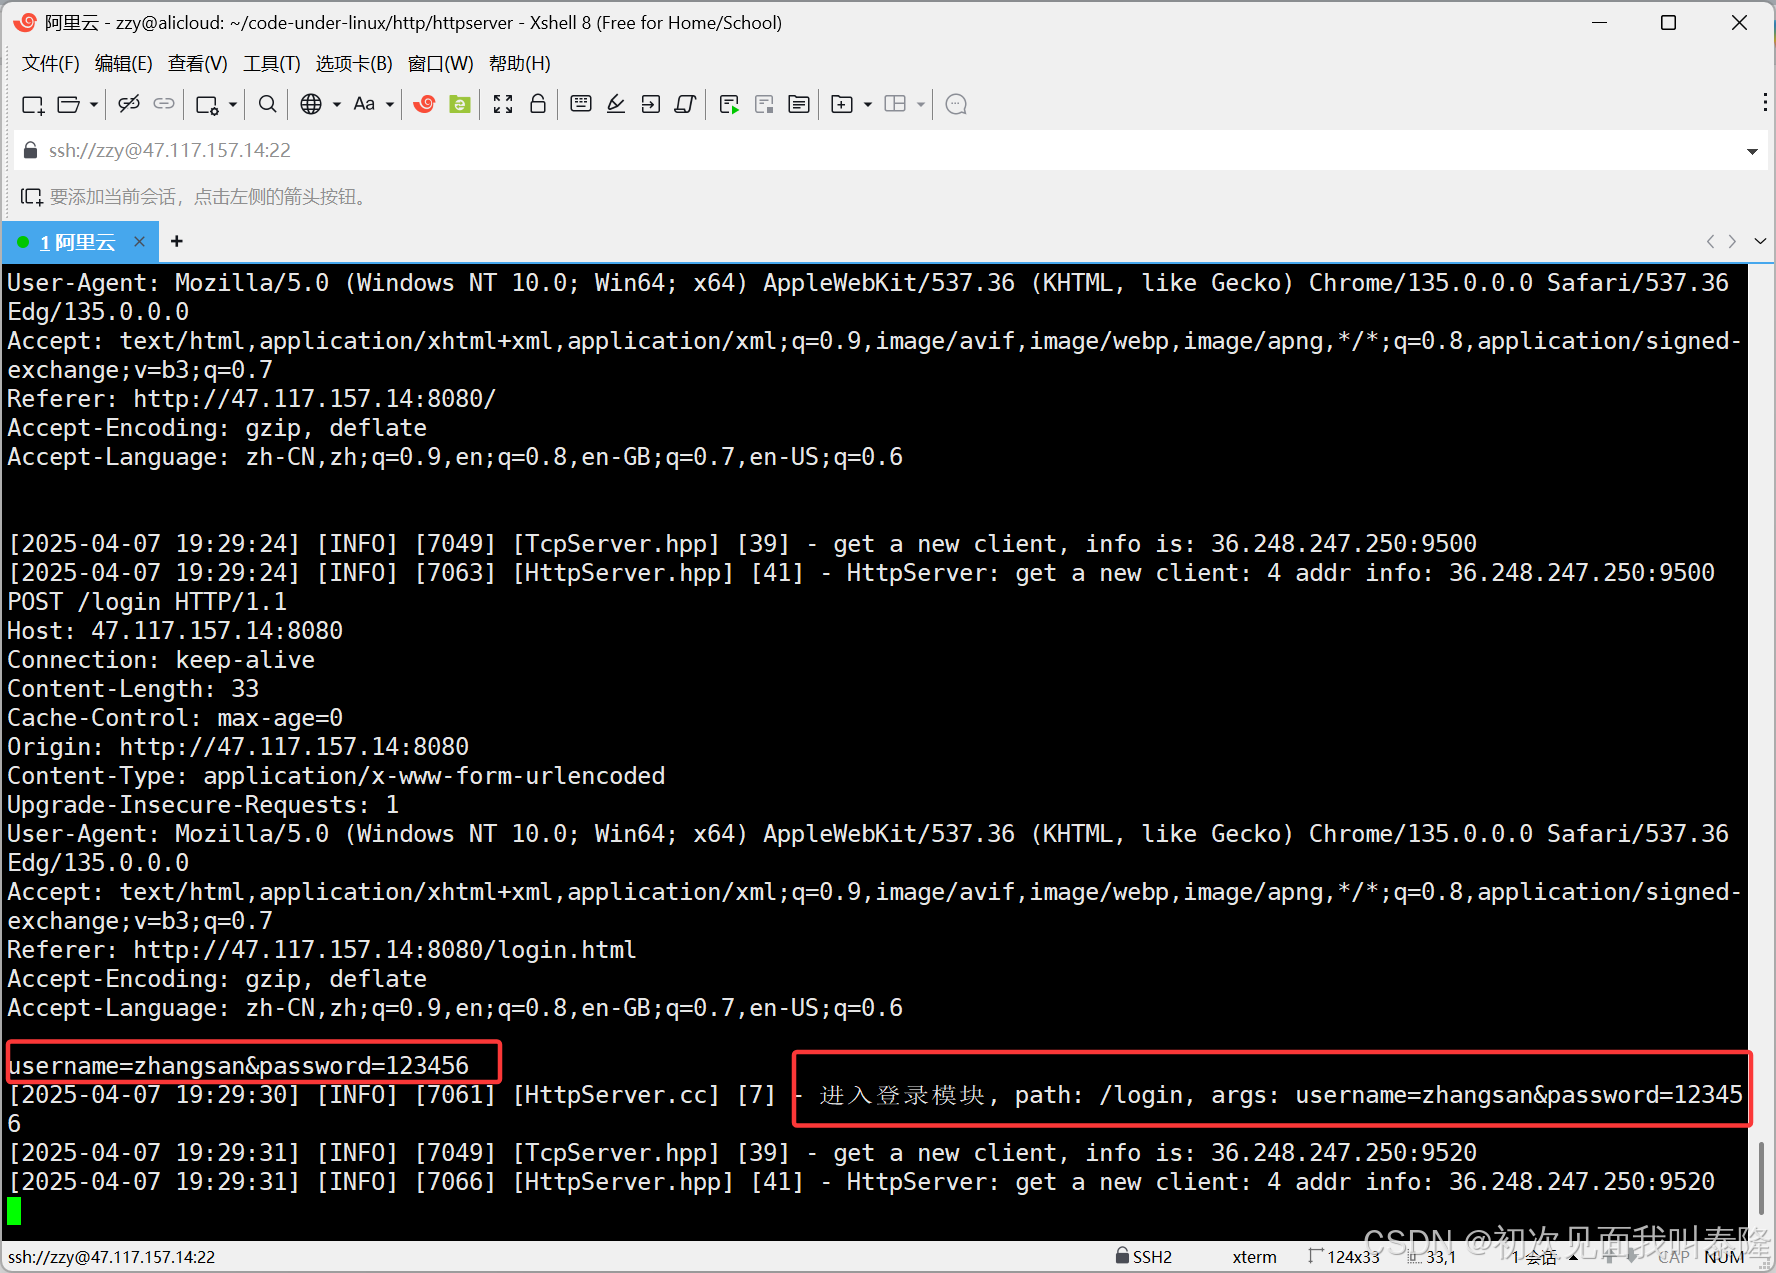Select the 1 阿里云 session tab

(x=78, y=242)
